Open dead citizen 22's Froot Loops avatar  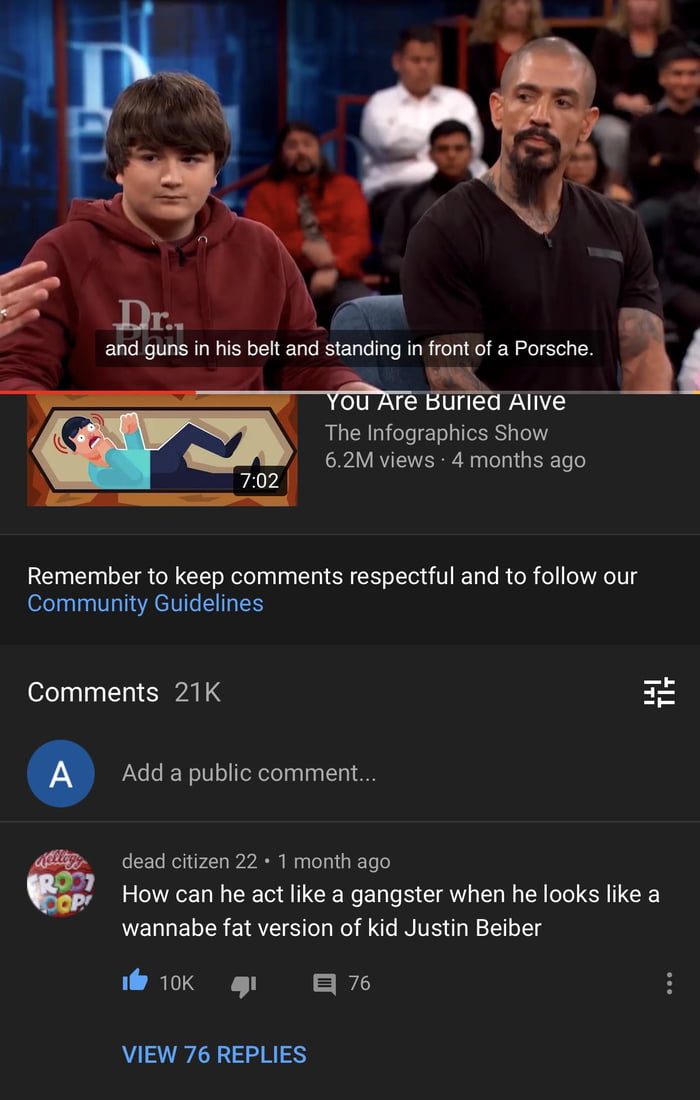tap(61, 883)
